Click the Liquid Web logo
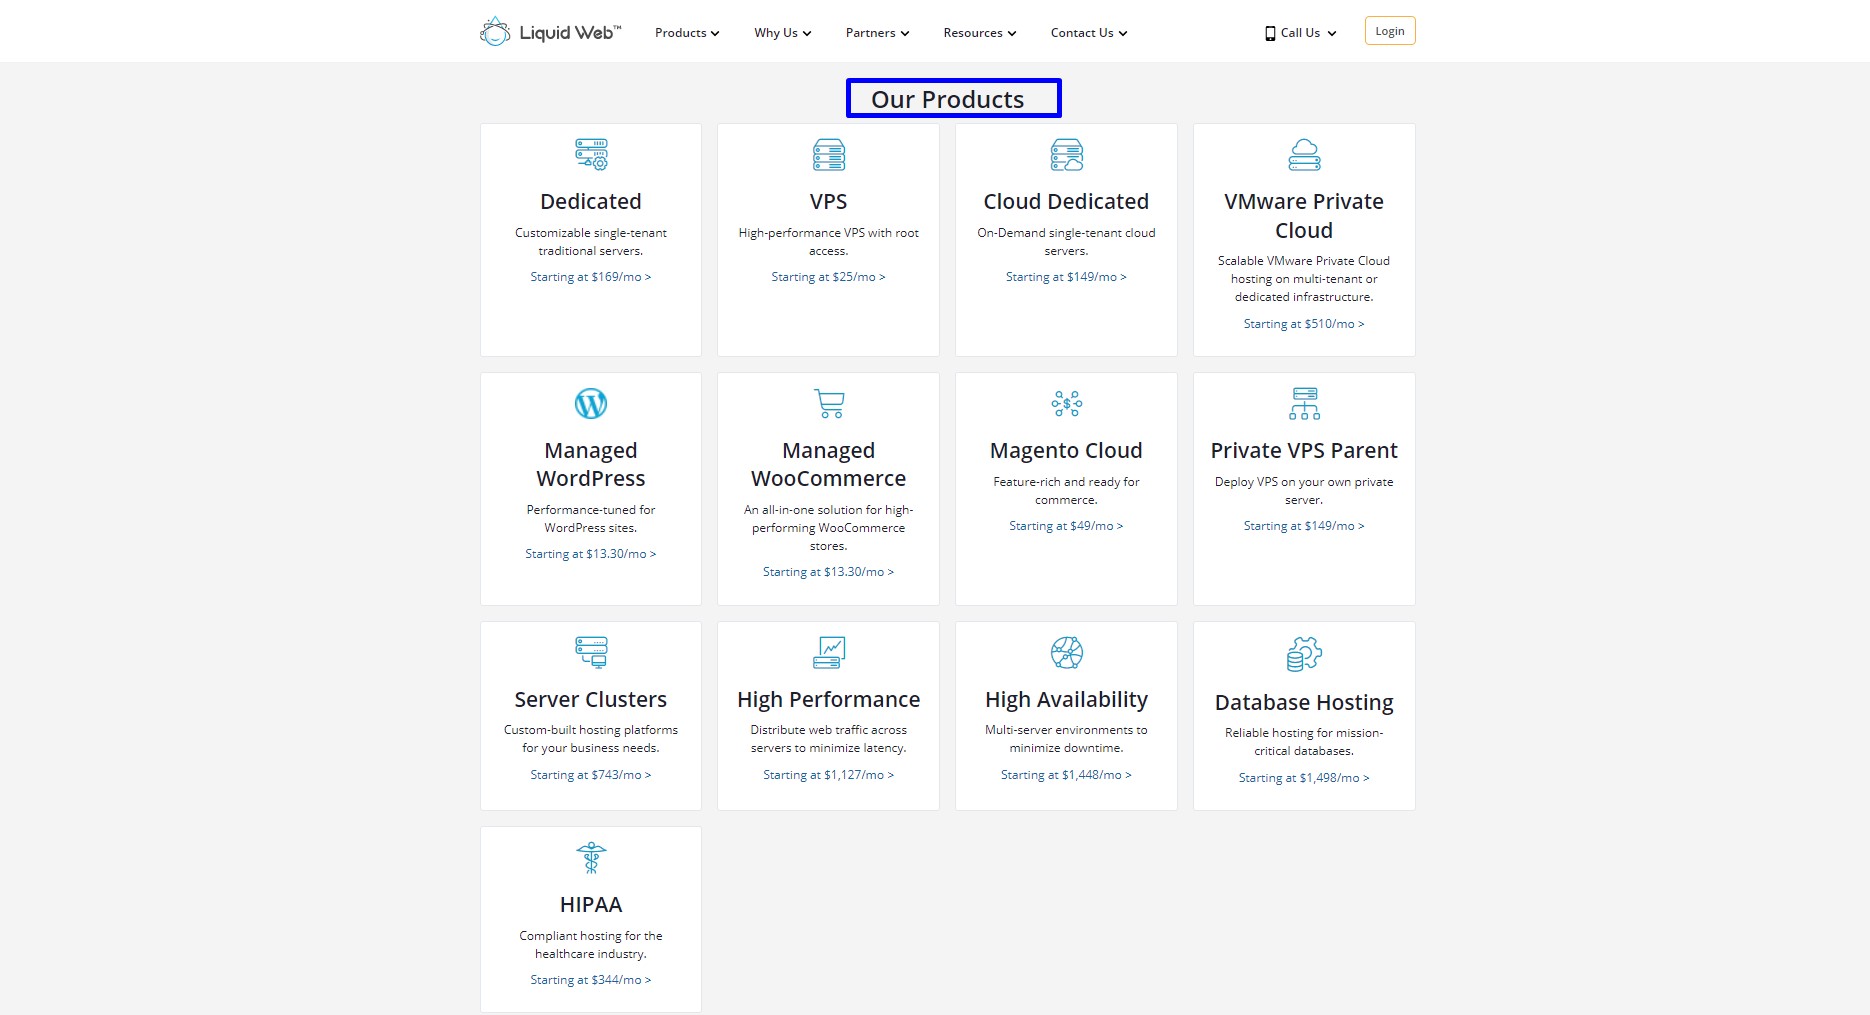1870x1015 pixels. pos(550,32)
